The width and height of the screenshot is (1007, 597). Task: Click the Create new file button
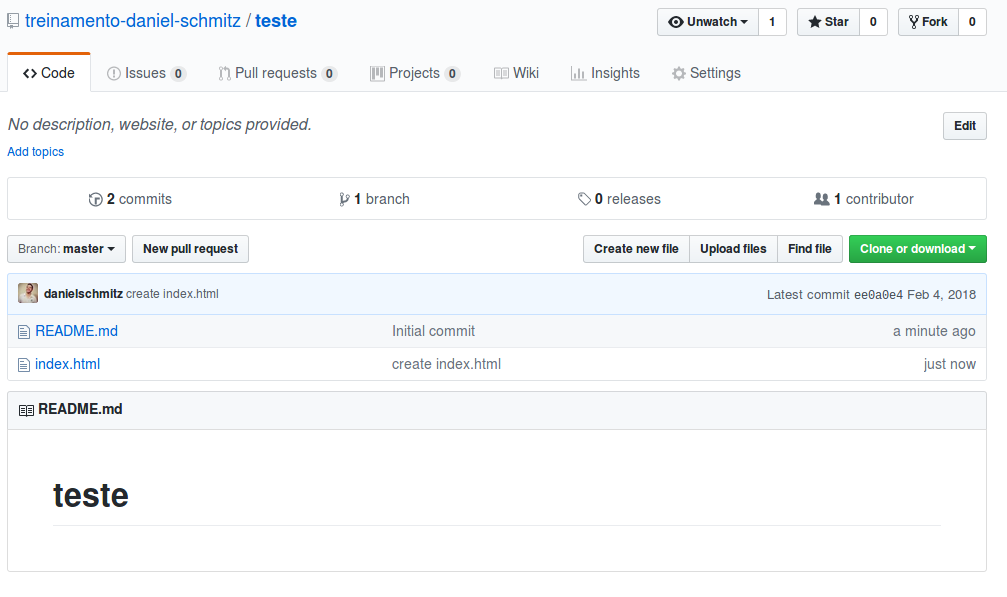pos(636,249)
